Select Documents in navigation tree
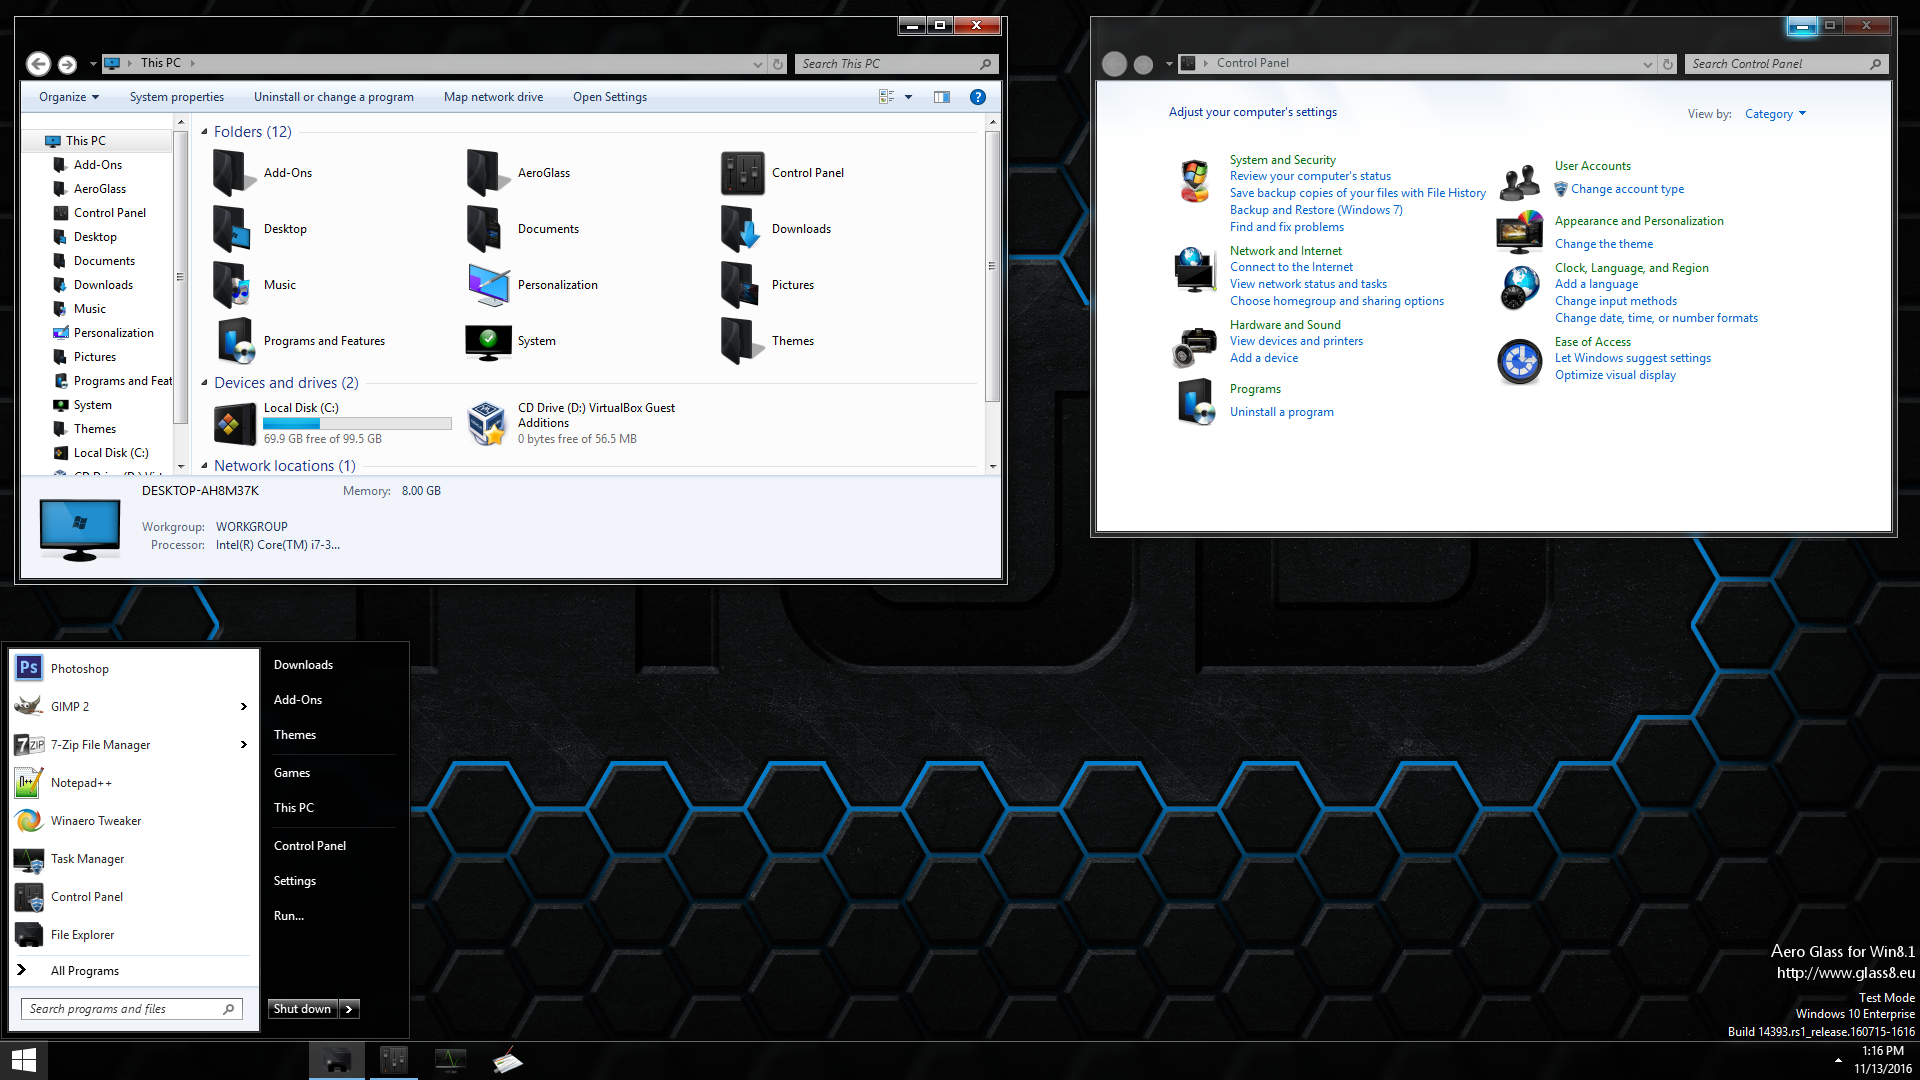The height and width of the screenshot is (1080, 1920). click(104, 261)
